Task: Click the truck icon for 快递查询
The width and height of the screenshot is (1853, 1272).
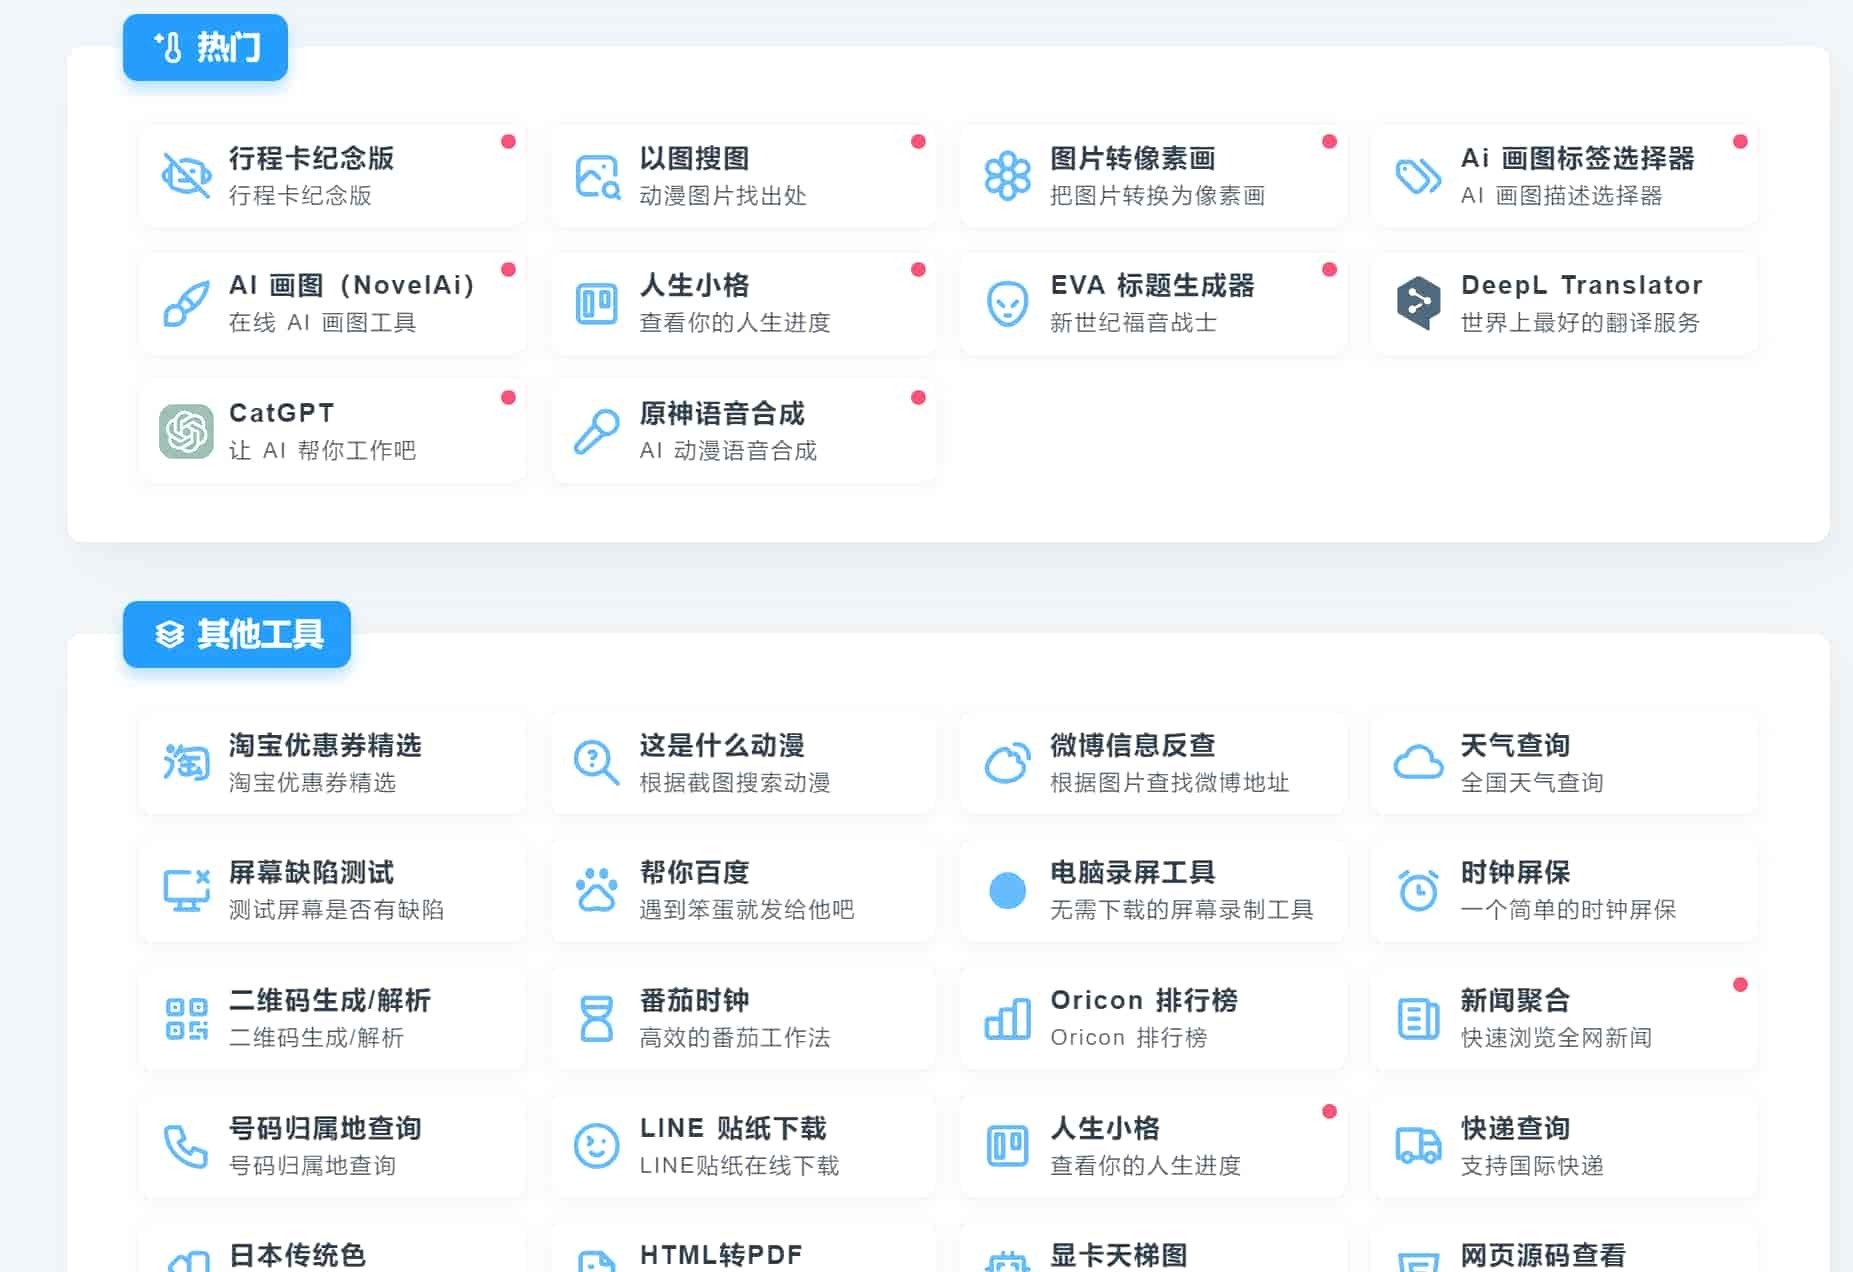Action: (1418, 1146)
